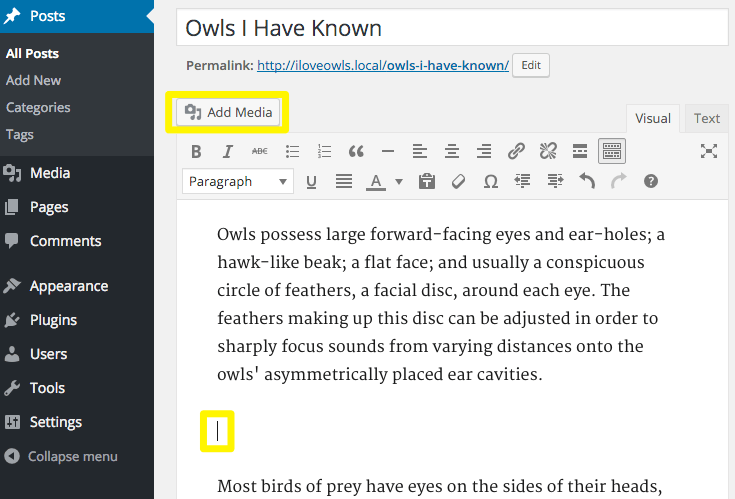Toggle the toolbar kitchen sink button
This screenshot has width=735, height=499.
click(612, 151)
